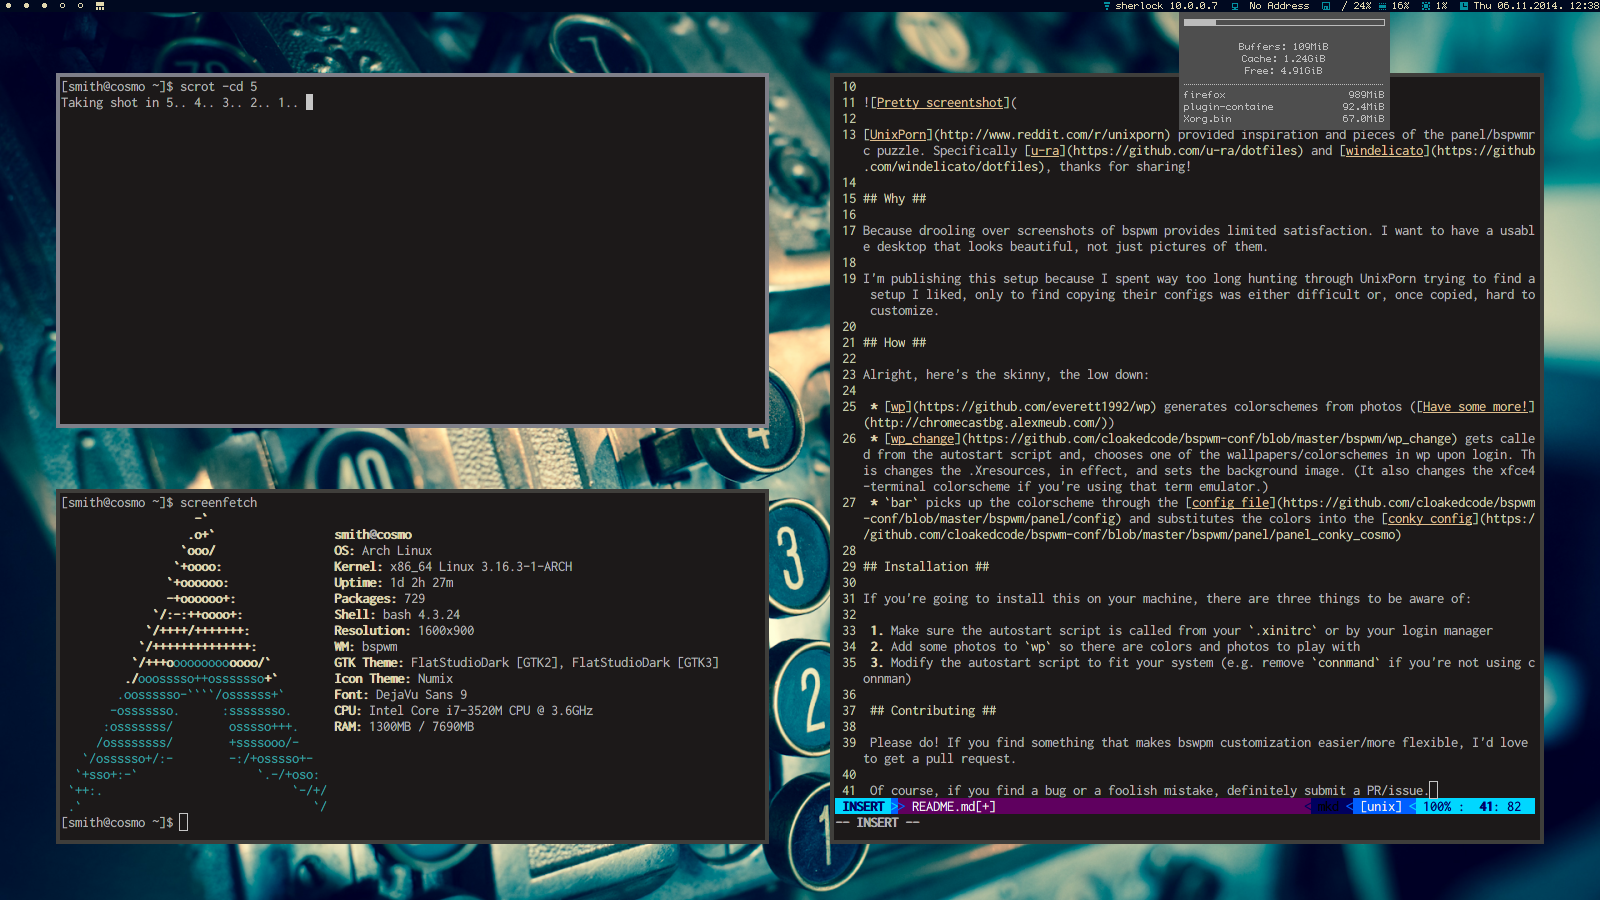Click the plugin-containe process row

click(x=1284, y=107)
